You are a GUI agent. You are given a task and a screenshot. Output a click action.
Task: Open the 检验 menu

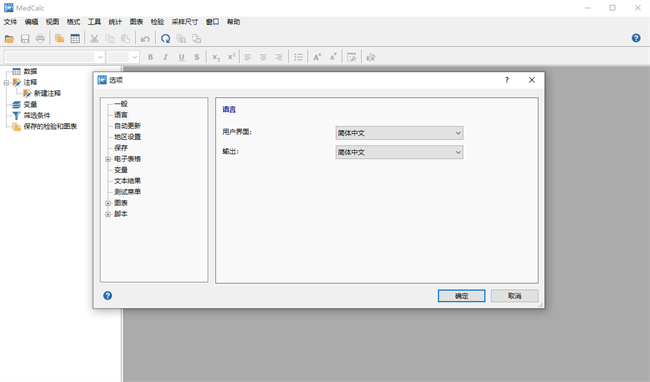157,22
